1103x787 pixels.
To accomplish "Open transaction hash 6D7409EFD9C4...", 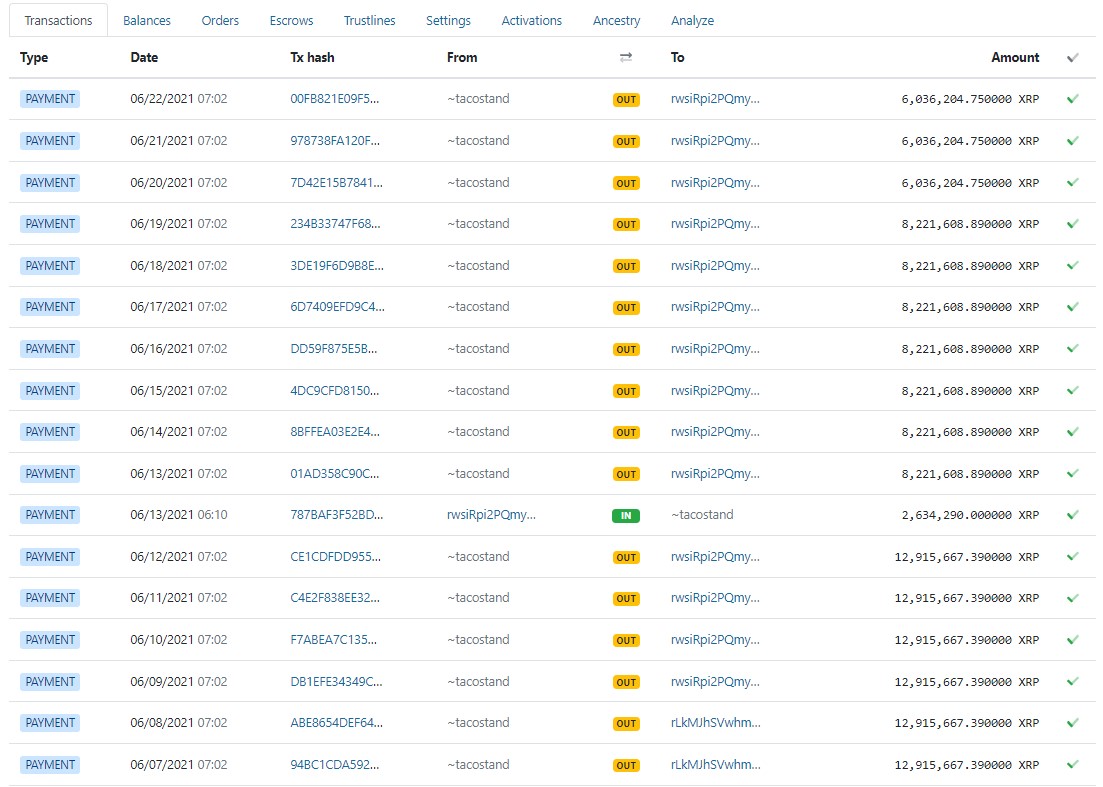I will (337, 307).
